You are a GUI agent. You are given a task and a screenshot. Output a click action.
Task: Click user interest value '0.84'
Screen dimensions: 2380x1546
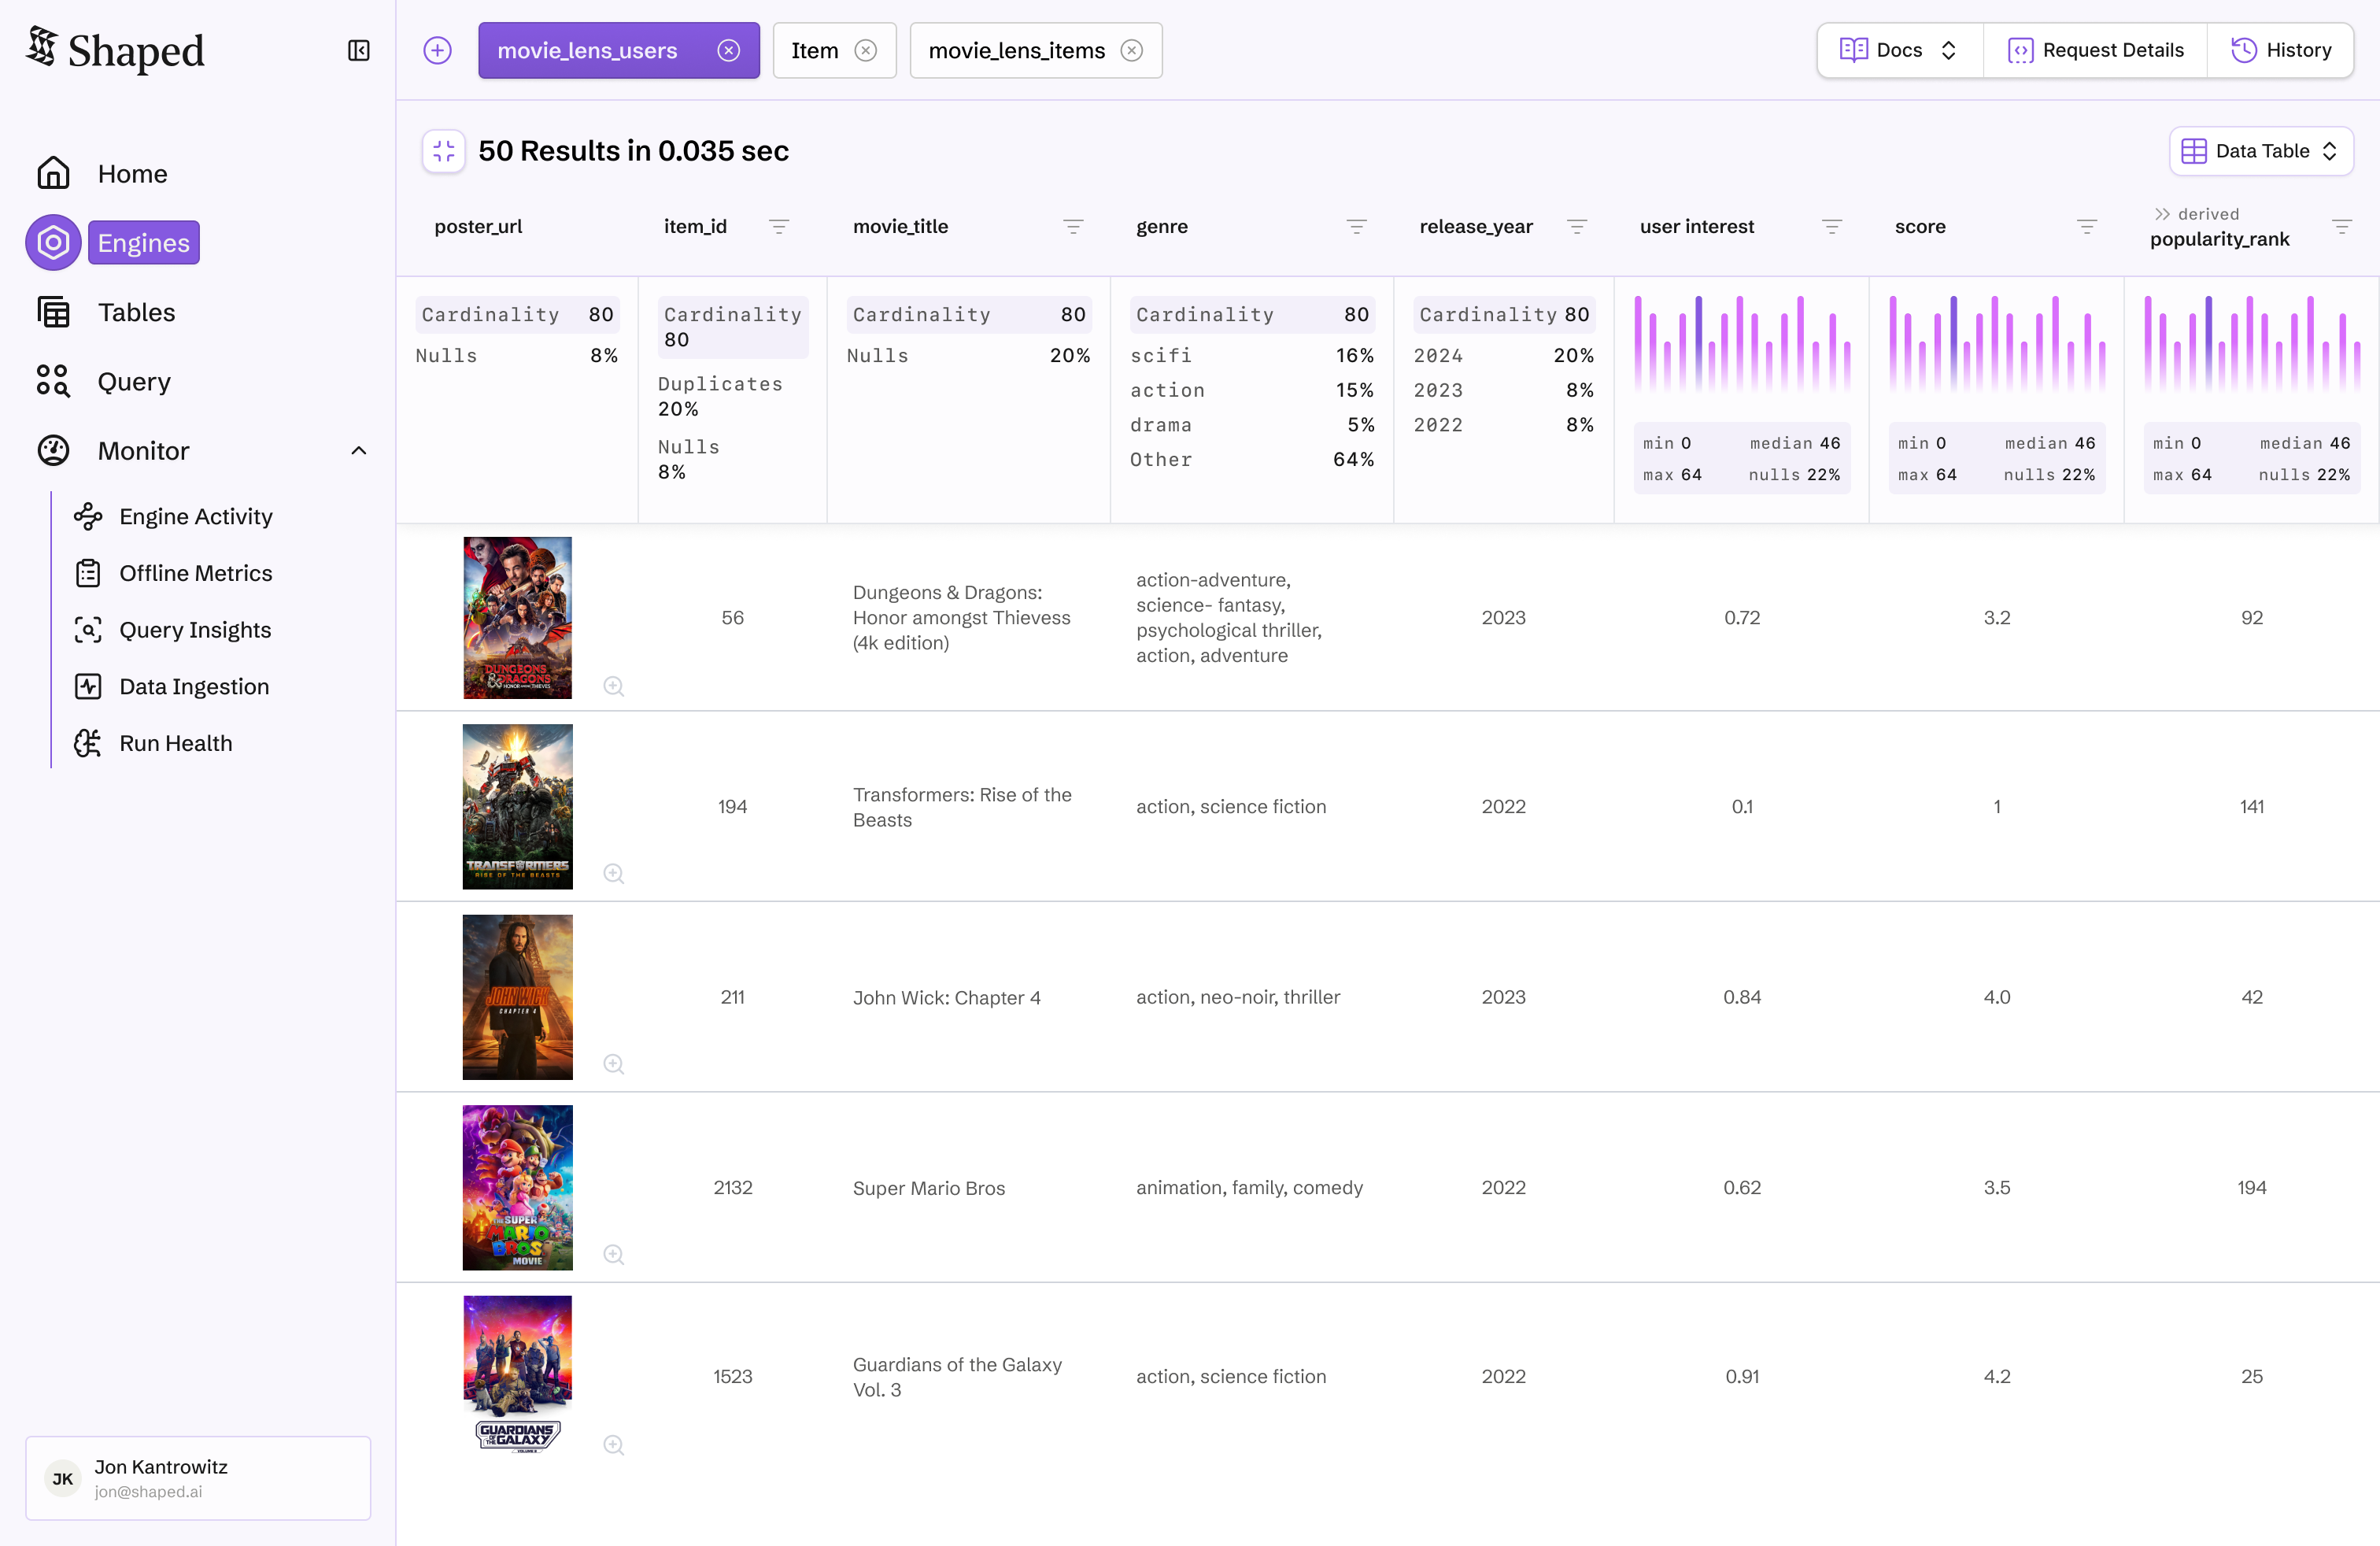(1742, 997)
